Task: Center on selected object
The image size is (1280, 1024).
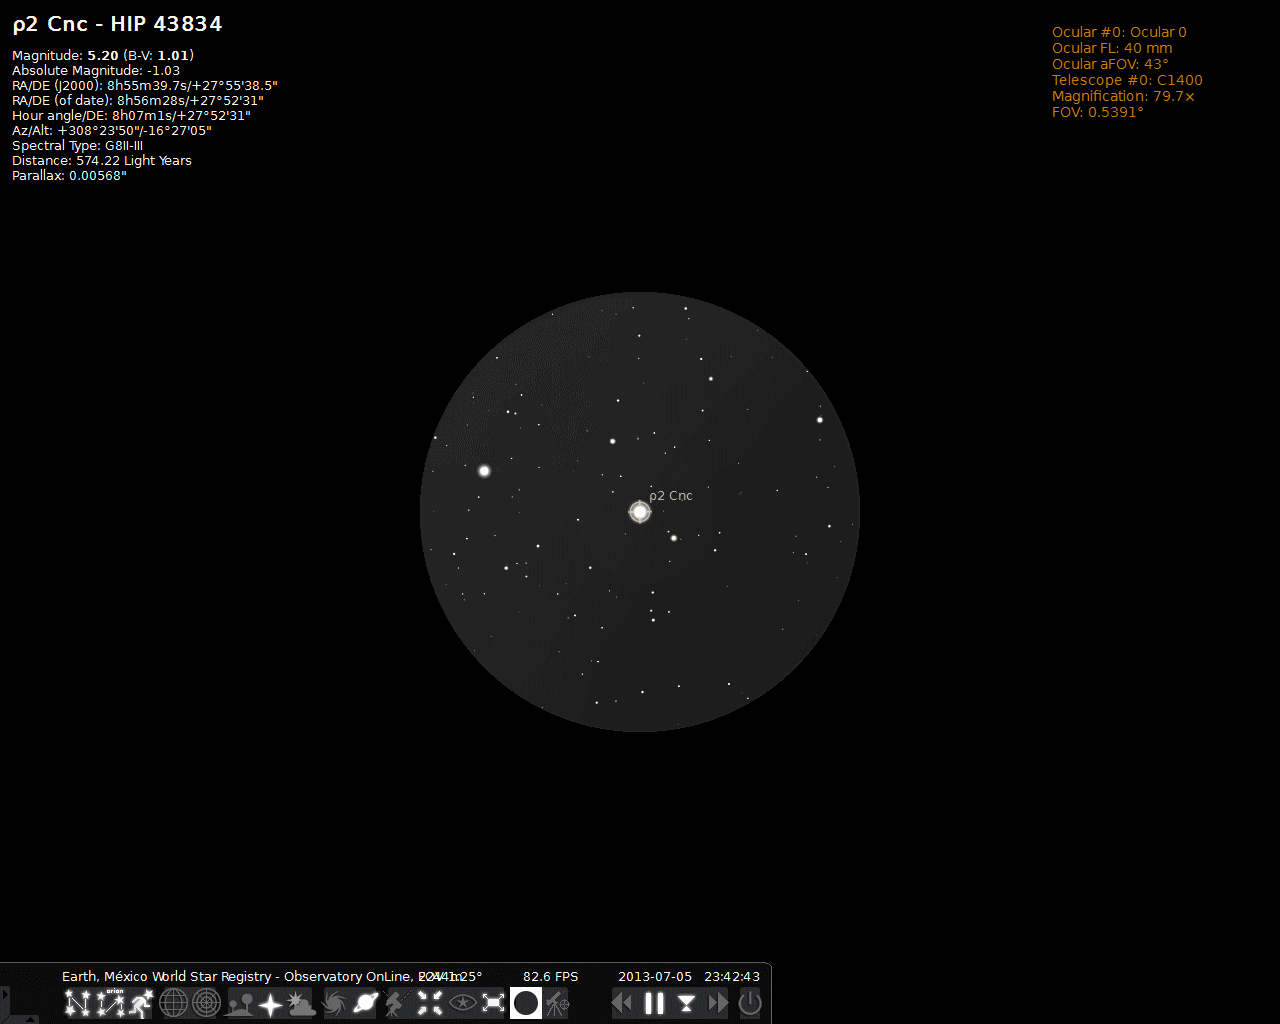Action: (430, 1003)
